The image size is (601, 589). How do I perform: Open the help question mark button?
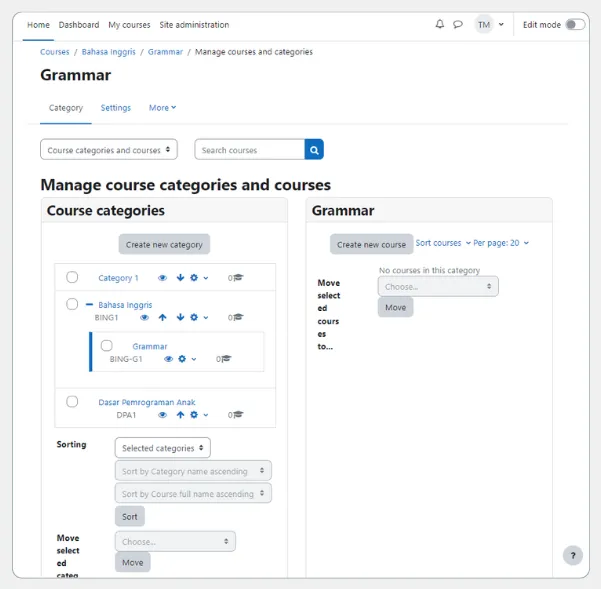[x=573, y=555]
